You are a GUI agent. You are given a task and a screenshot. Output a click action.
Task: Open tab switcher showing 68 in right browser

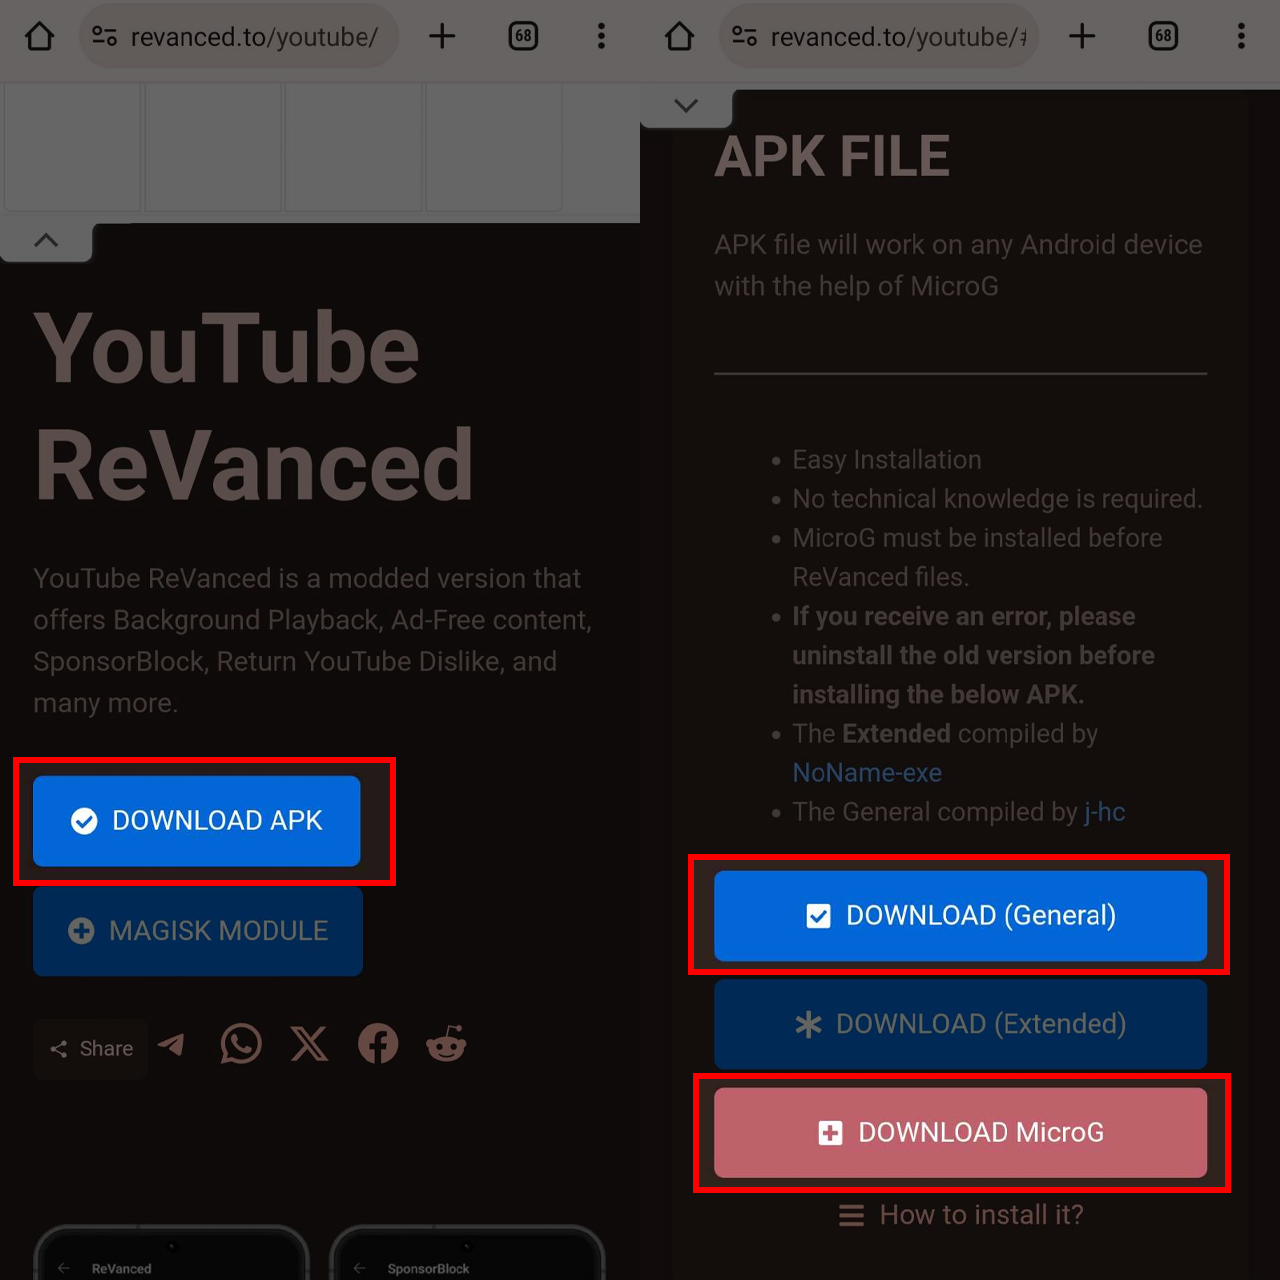pyautogui.click(x=1163, y=37)
